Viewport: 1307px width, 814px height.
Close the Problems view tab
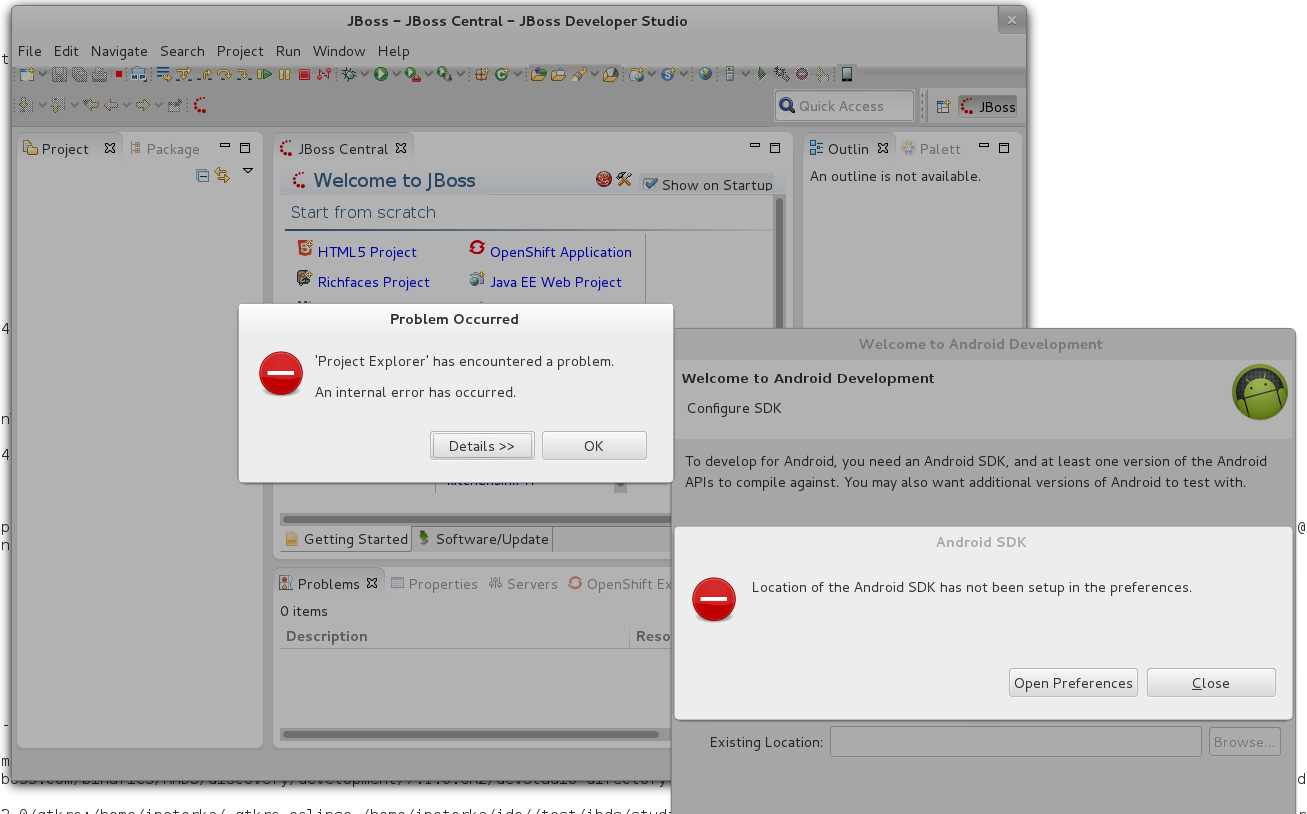coord(372,583)
